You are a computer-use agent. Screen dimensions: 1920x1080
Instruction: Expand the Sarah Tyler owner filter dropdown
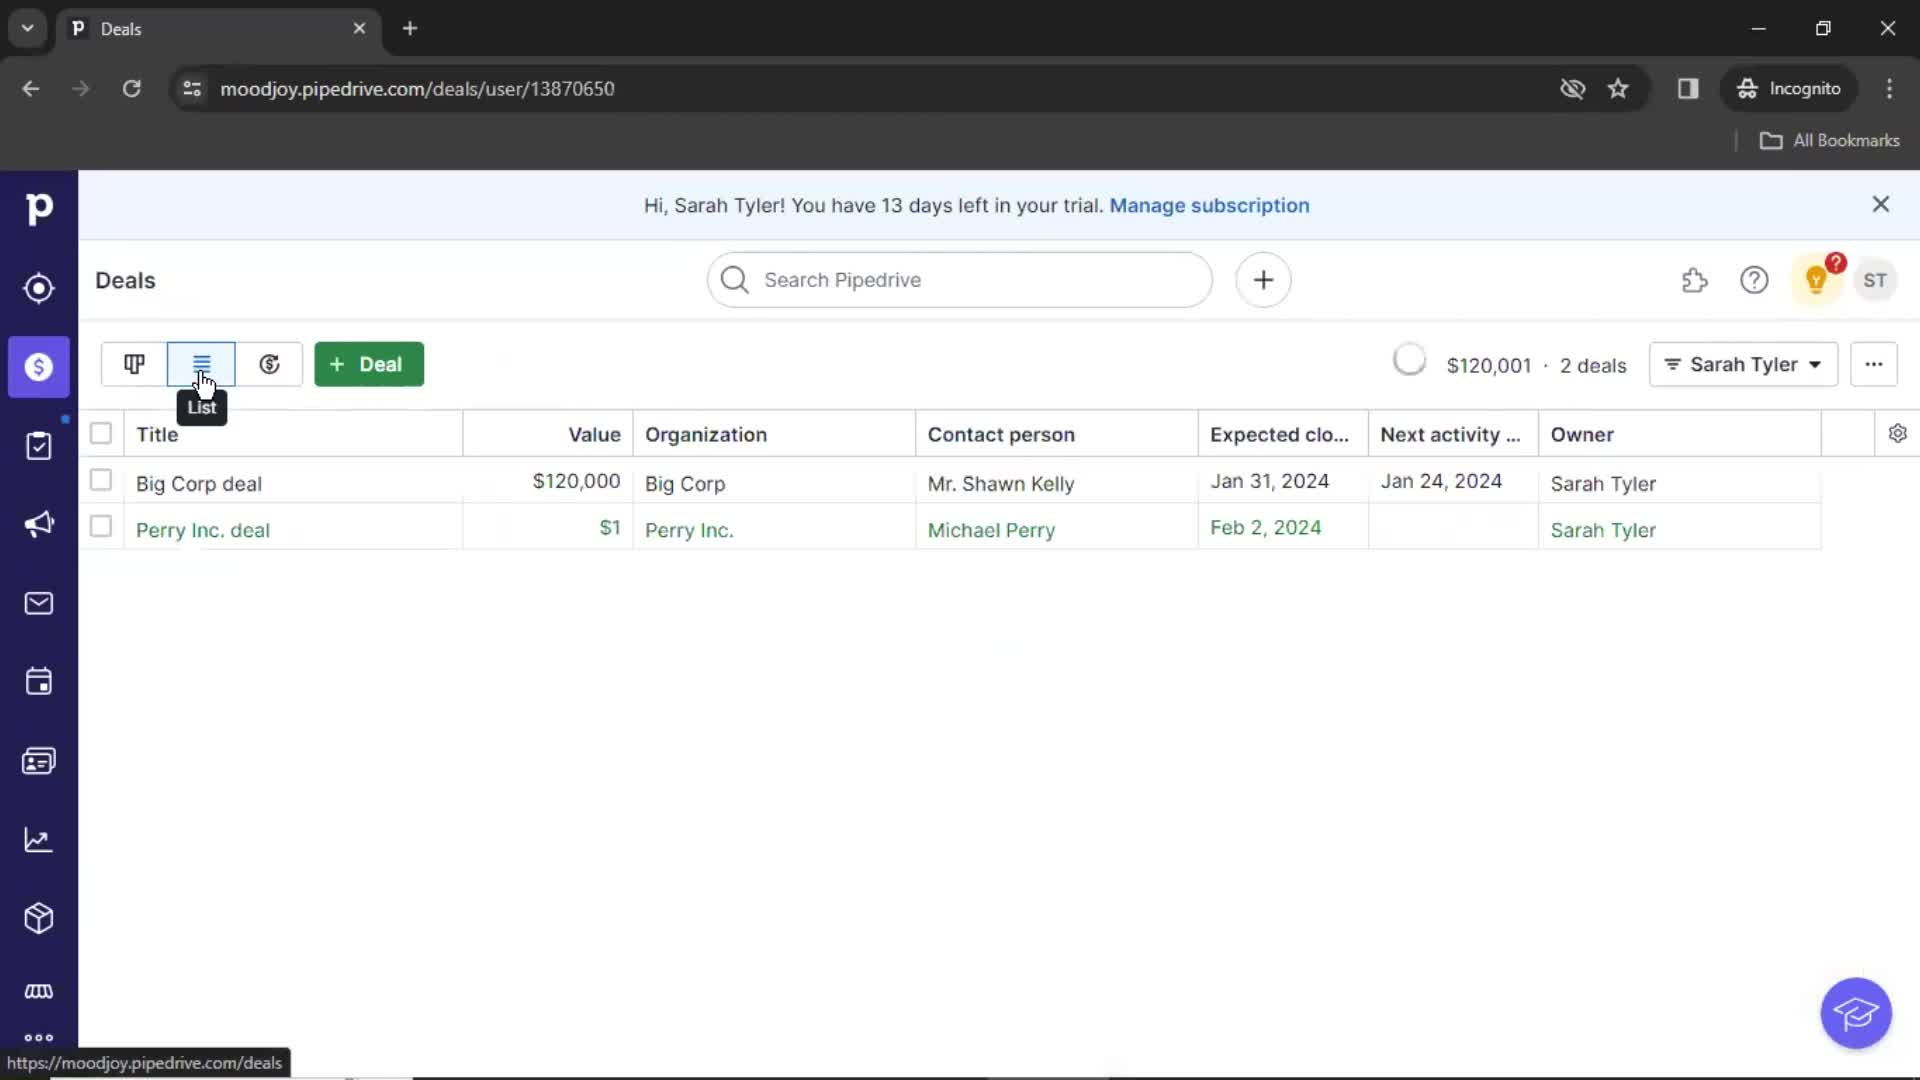tap(1741, 364)
